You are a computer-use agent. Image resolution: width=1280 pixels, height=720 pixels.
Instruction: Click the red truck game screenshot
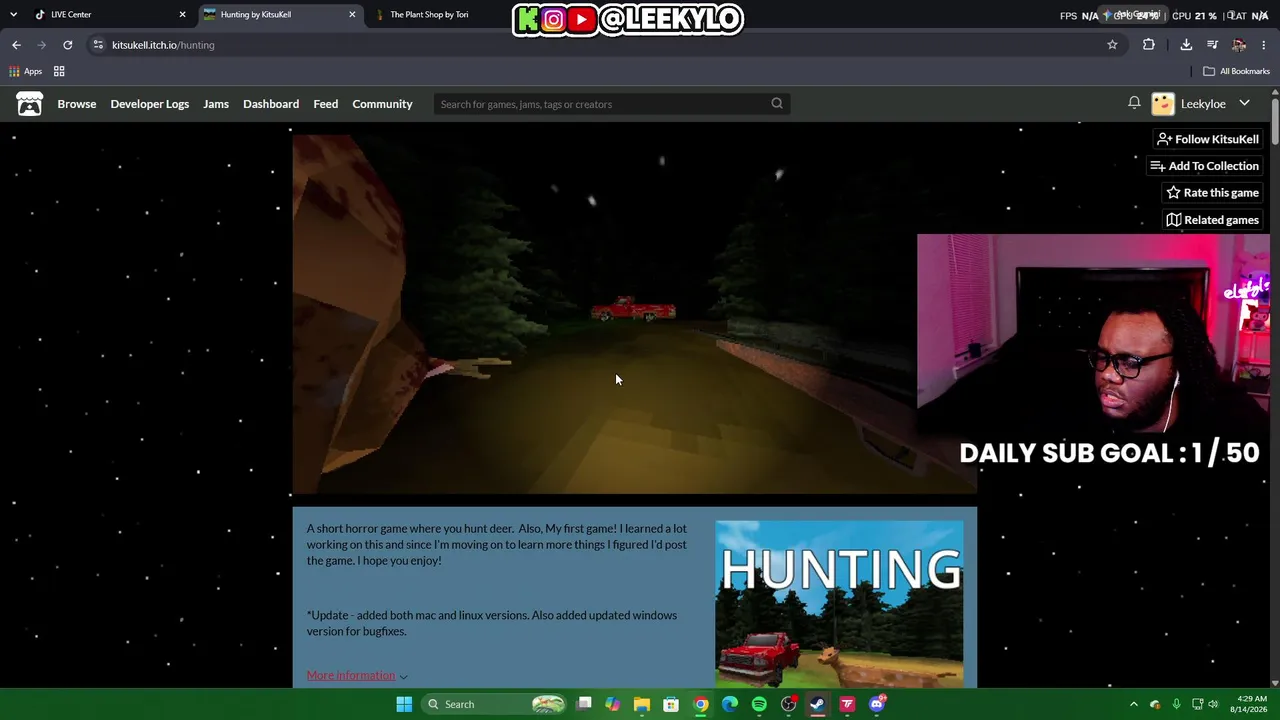pyautogui.click(x=634, y=314)
